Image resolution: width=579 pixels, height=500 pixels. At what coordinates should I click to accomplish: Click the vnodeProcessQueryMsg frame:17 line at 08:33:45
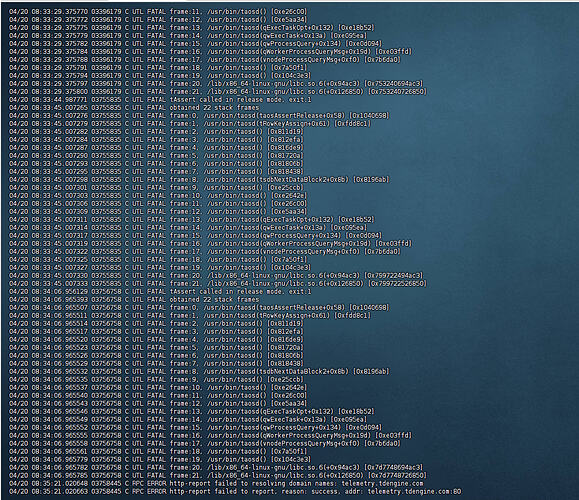[205, 251]
